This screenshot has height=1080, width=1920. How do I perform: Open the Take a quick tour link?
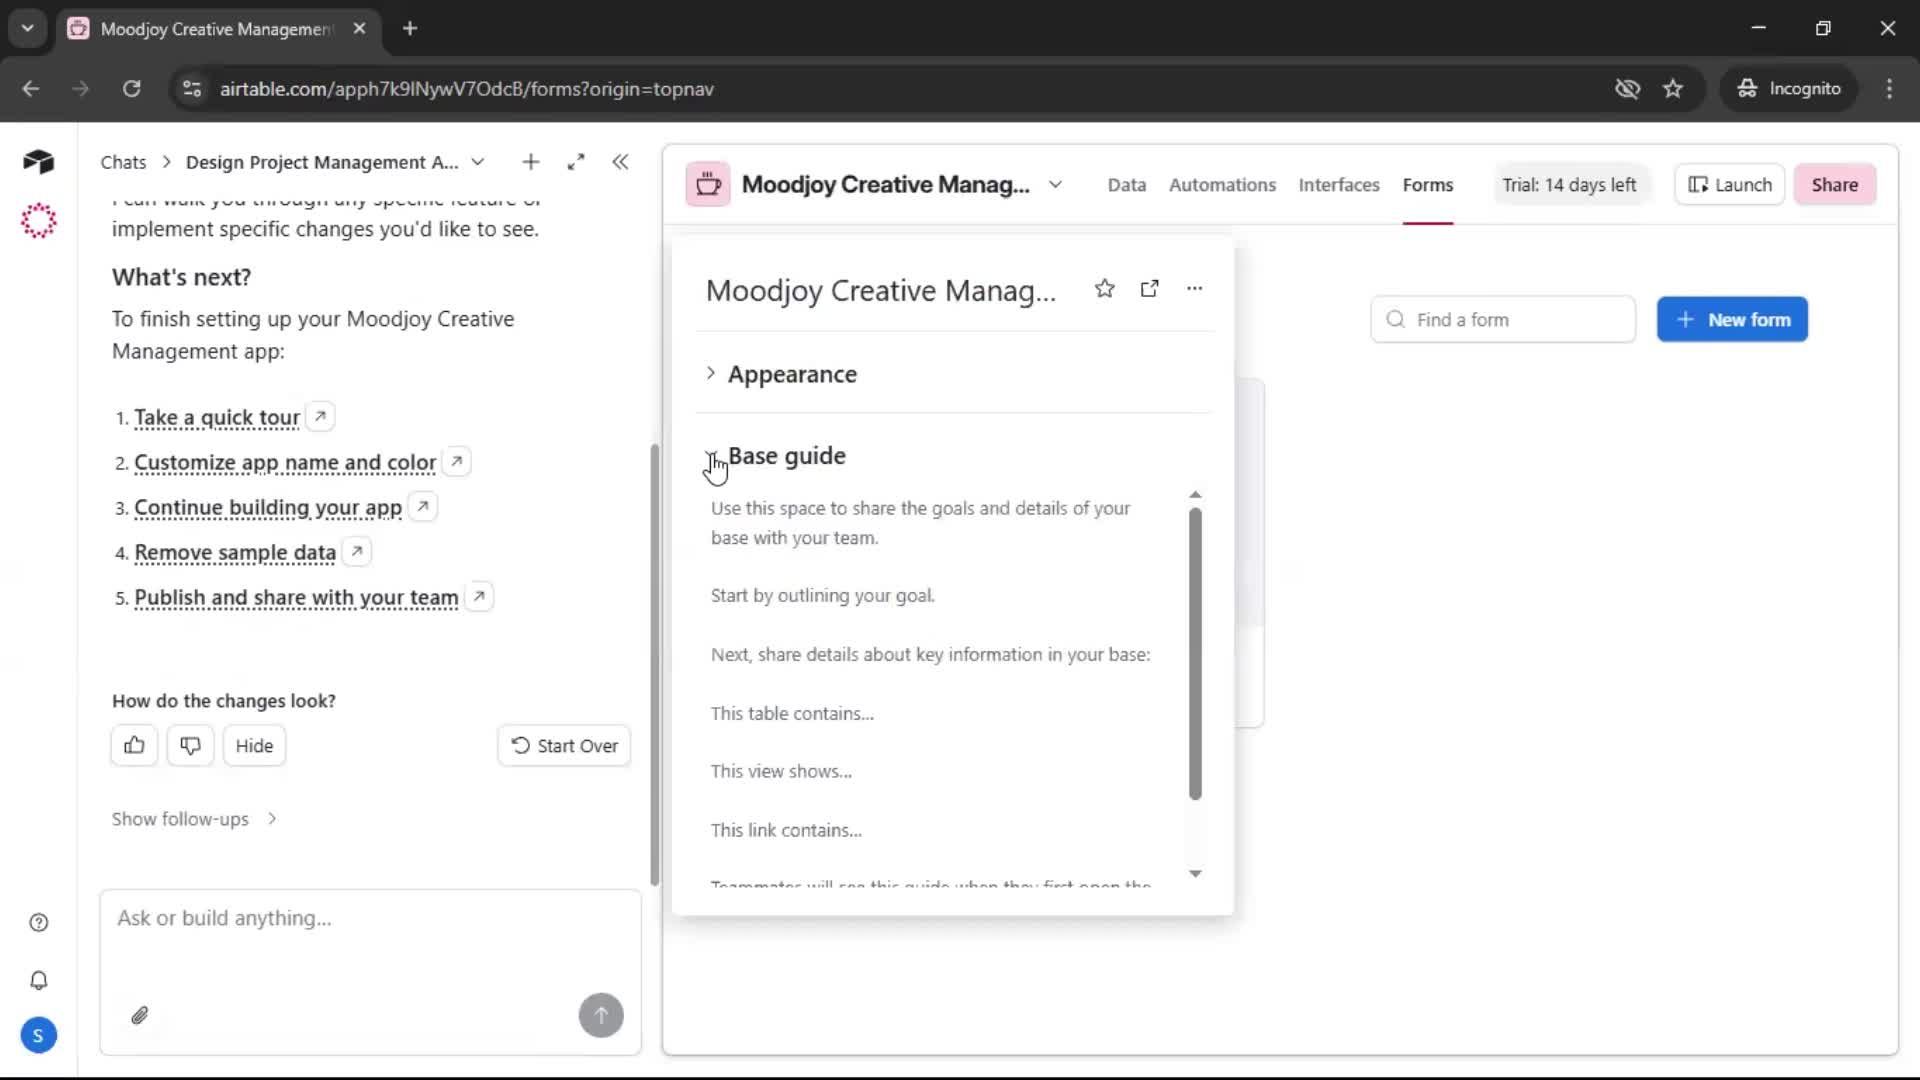coord(217,417)
